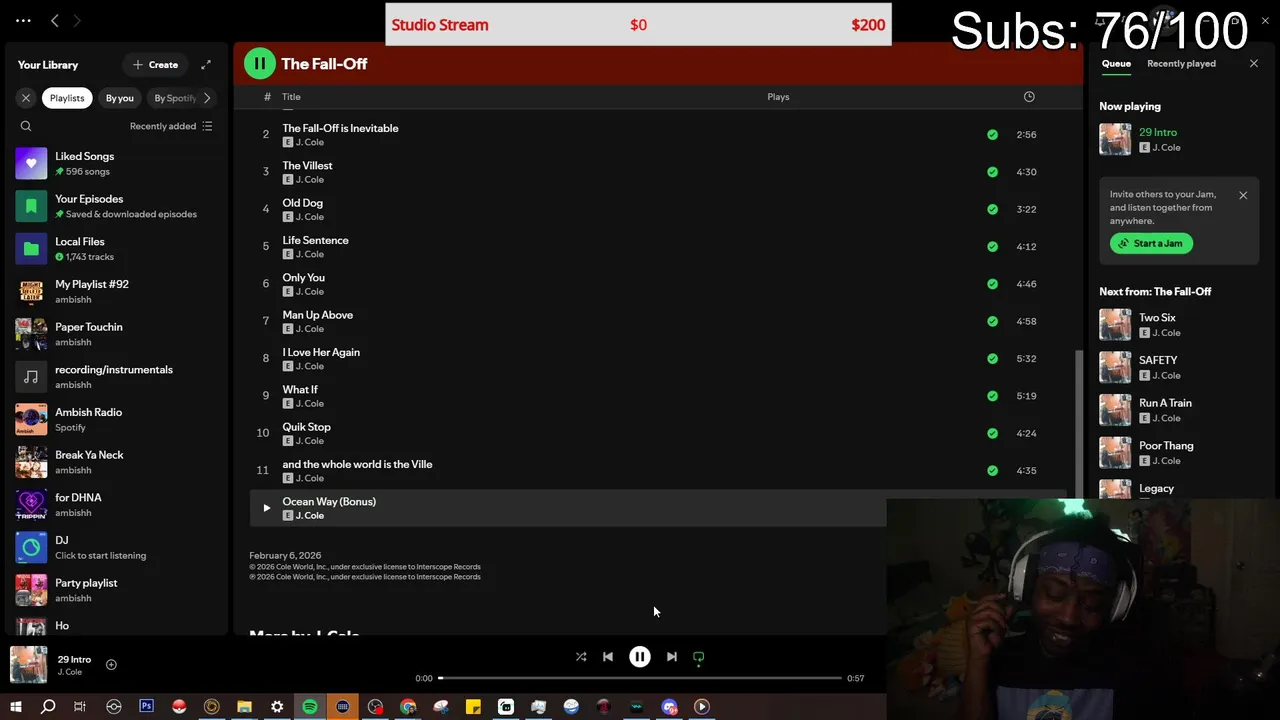This screenshot has width=1280, height=720.
Task: Click the playback progress bar
Action: coord(640,678)
